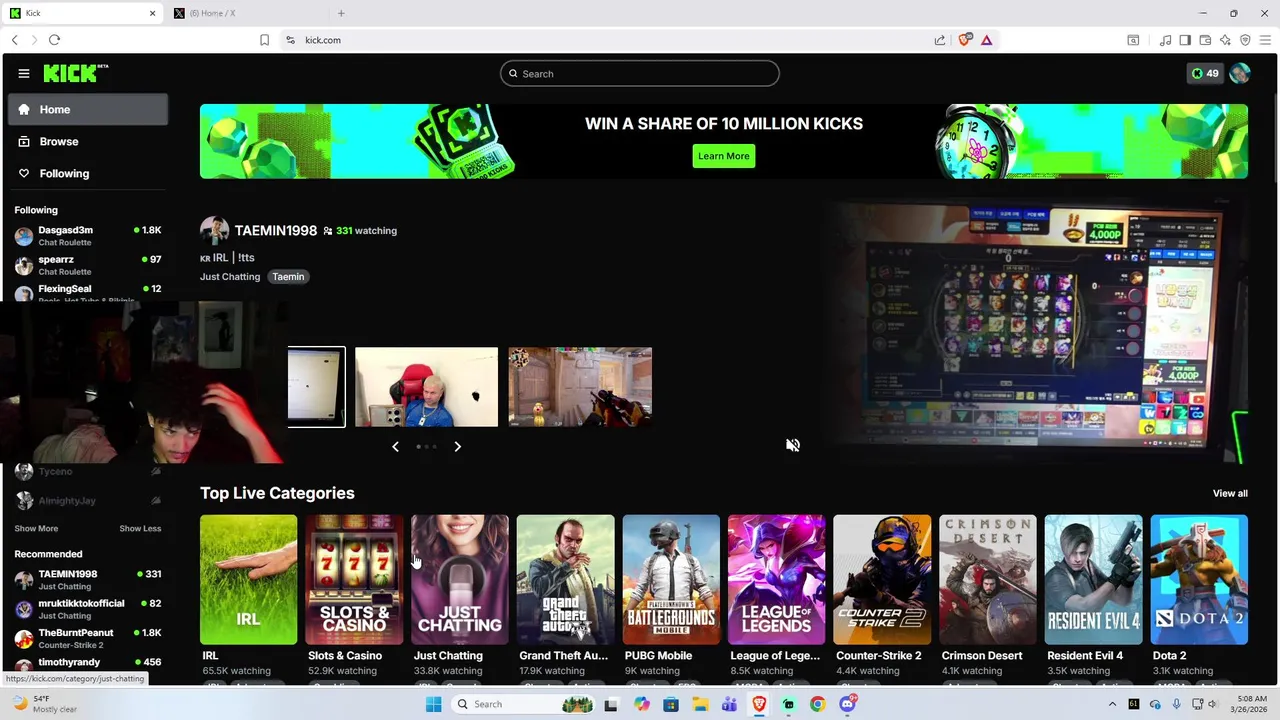Close the Kick tab
This screenshot has height=720, width=1280.
point(152,13)
